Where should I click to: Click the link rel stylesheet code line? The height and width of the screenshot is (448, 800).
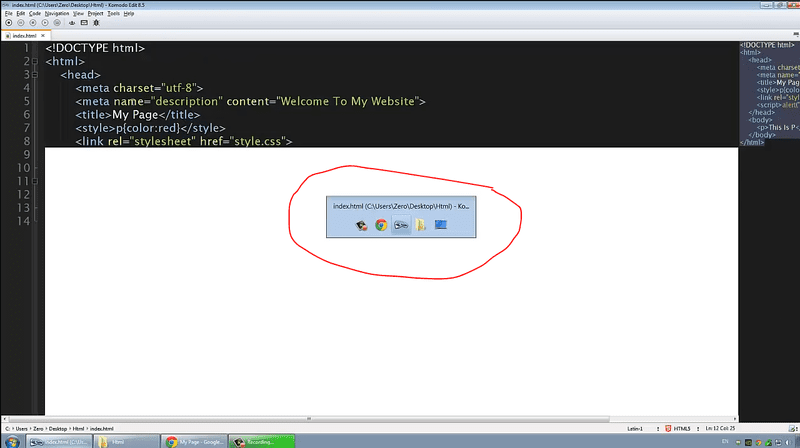coord(184,141)
